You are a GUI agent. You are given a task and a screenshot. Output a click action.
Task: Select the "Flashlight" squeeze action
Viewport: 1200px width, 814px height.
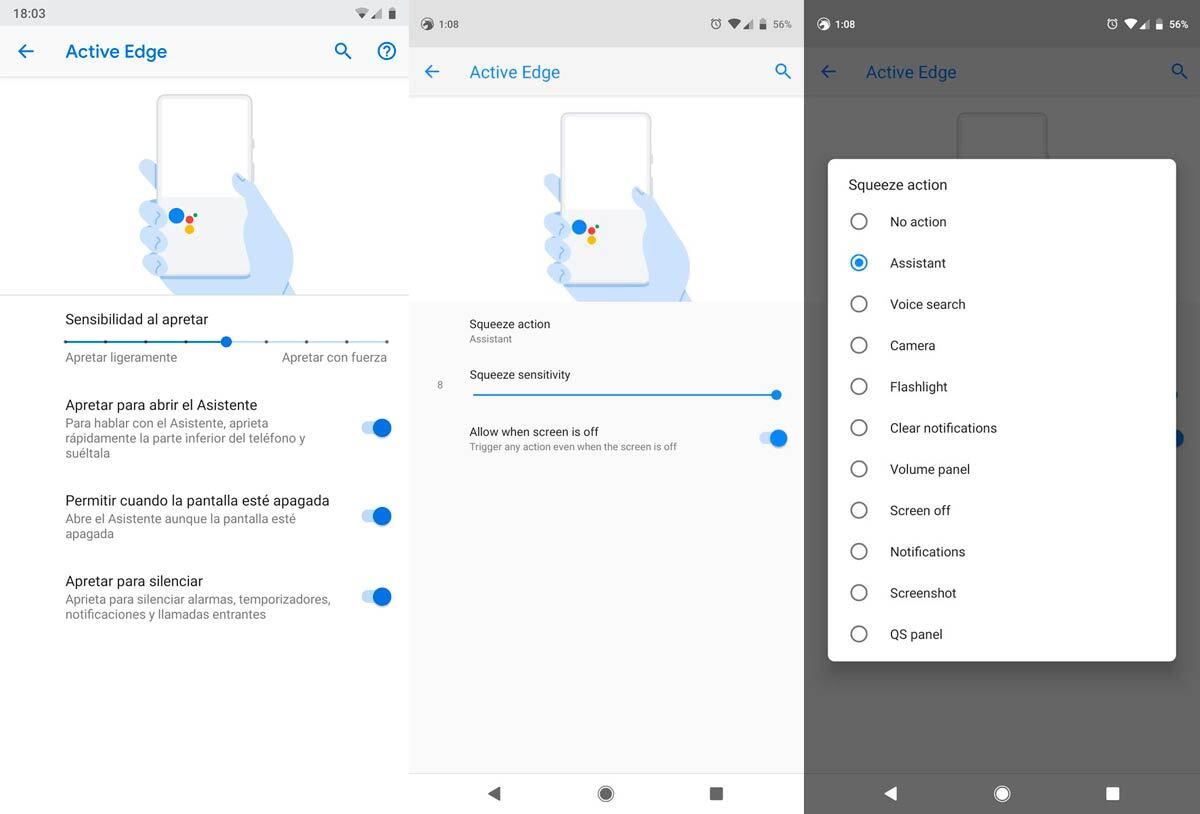pyautogui.click(x=918, y=387)
